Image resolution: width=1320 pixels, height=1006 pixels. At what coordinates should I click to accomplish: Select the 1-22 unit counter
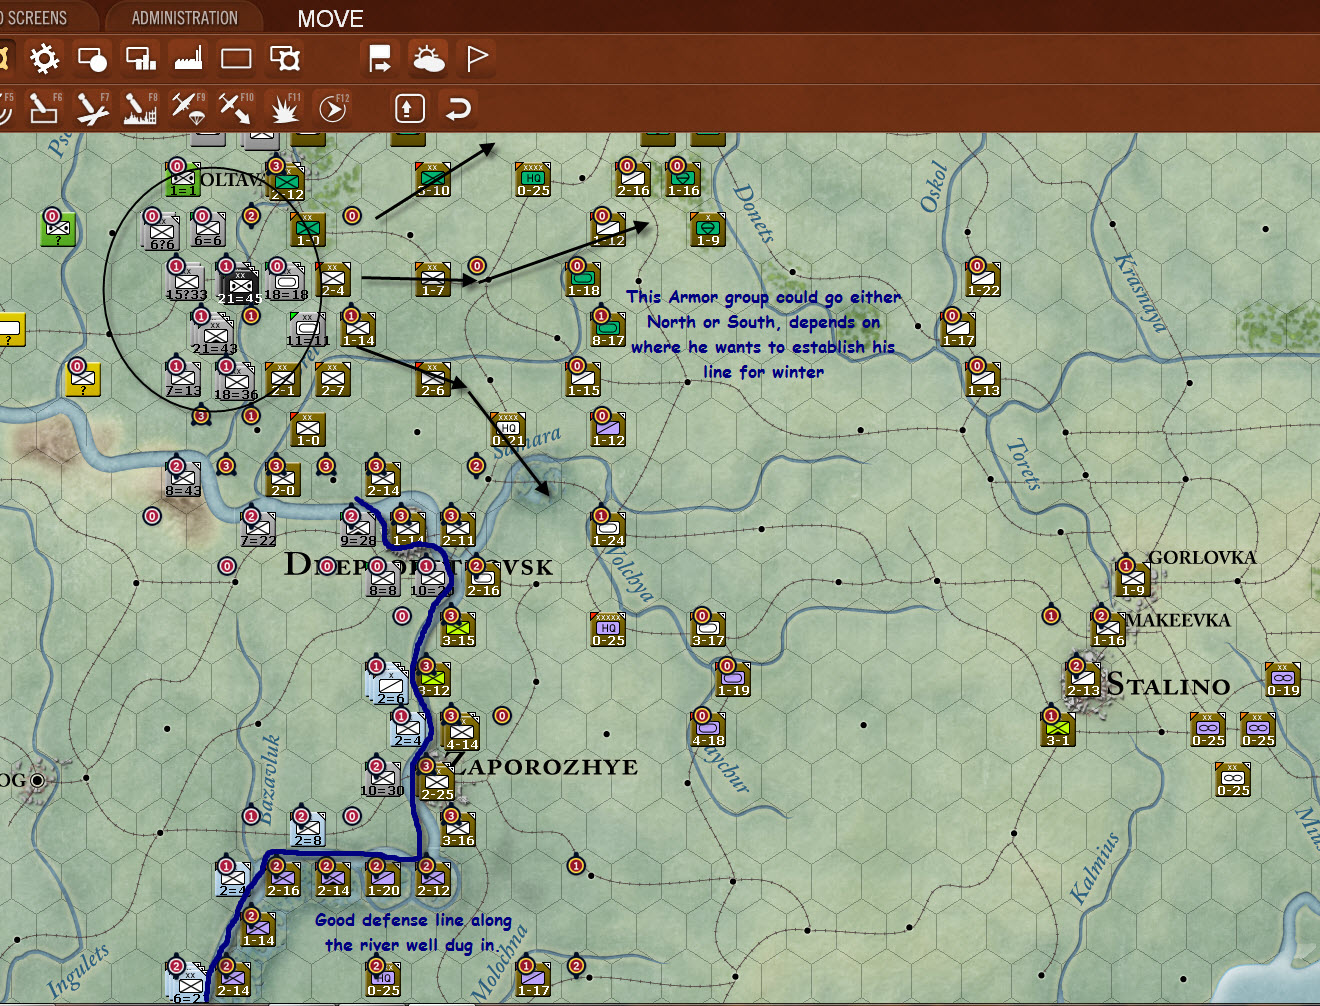[983, 281]
